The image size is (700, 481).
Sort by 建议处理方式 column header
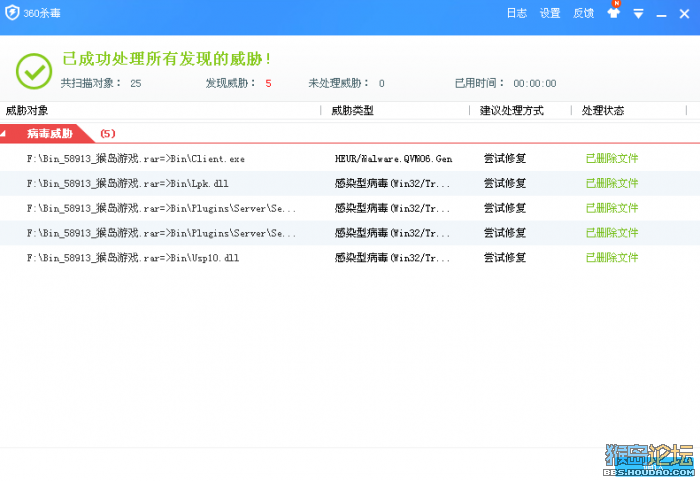click(512, 110)
